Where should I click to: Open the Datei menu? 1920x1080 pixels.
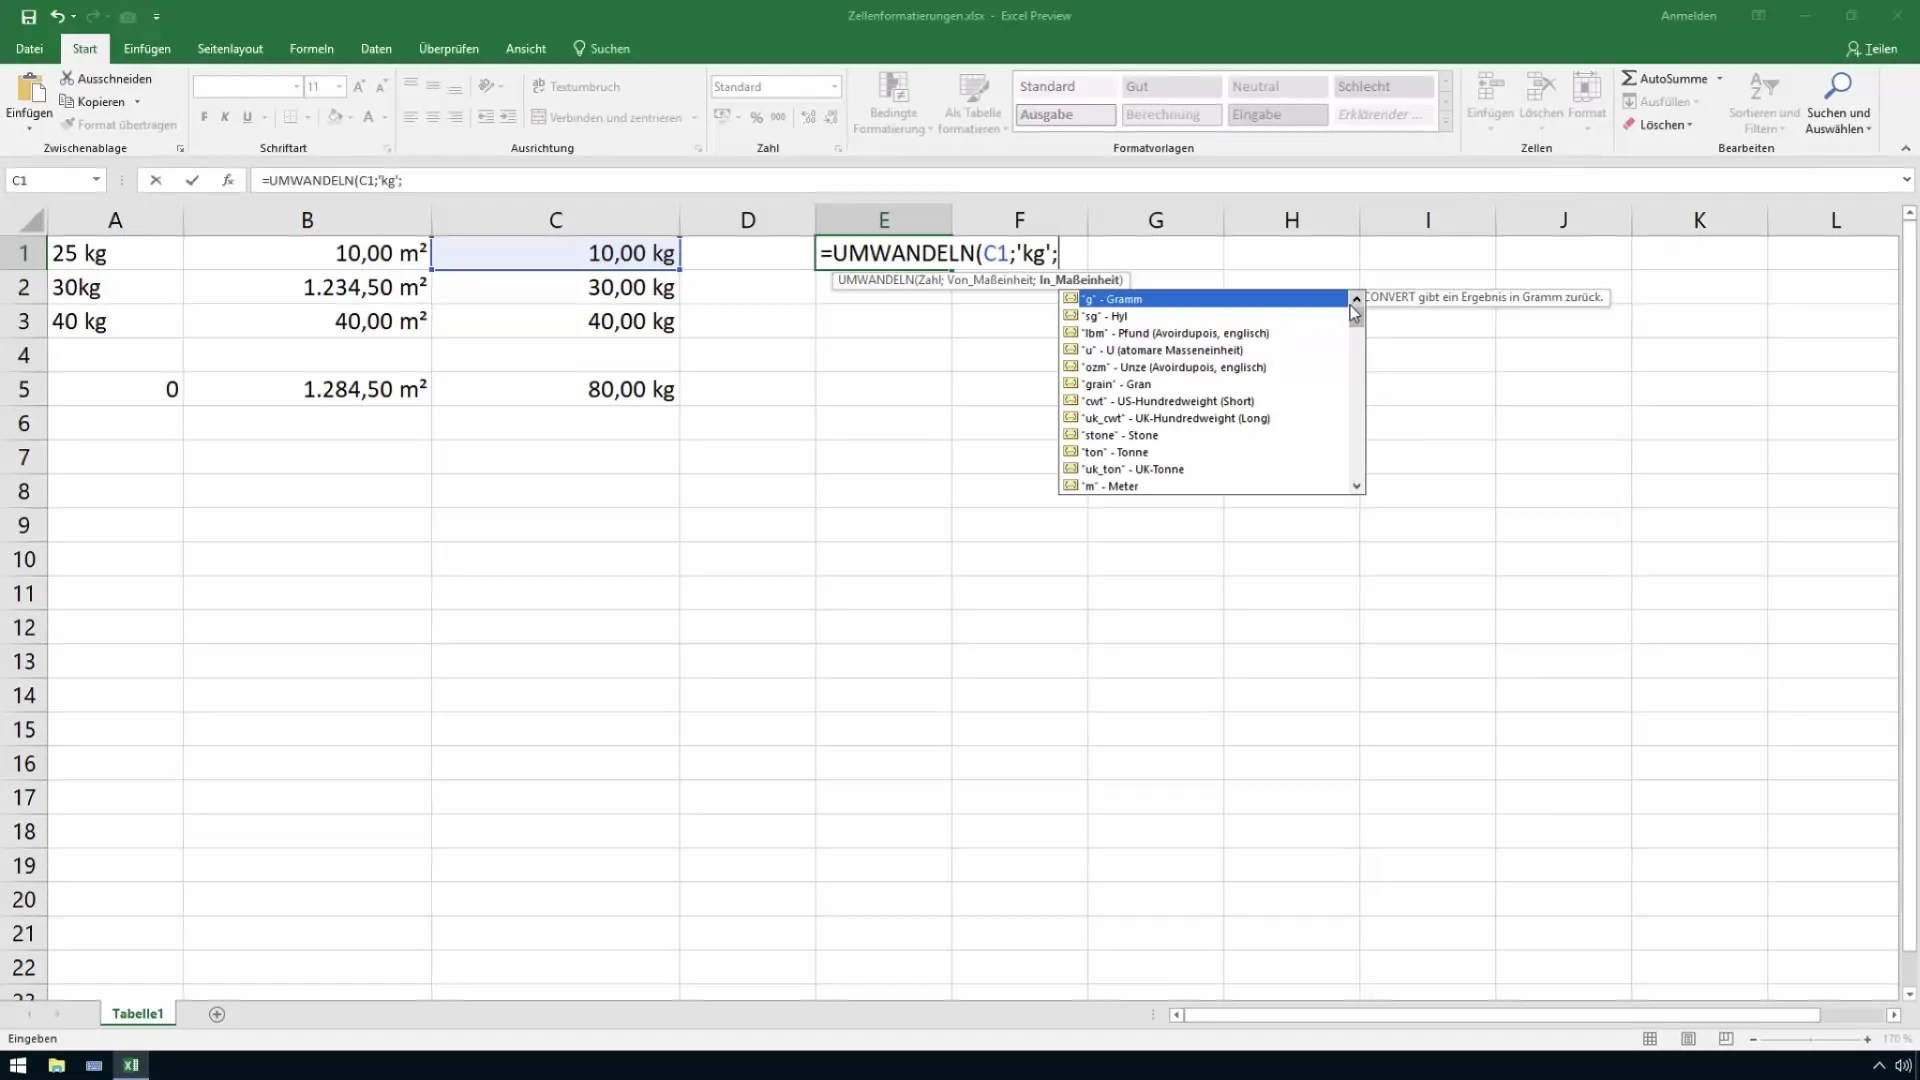29,48
